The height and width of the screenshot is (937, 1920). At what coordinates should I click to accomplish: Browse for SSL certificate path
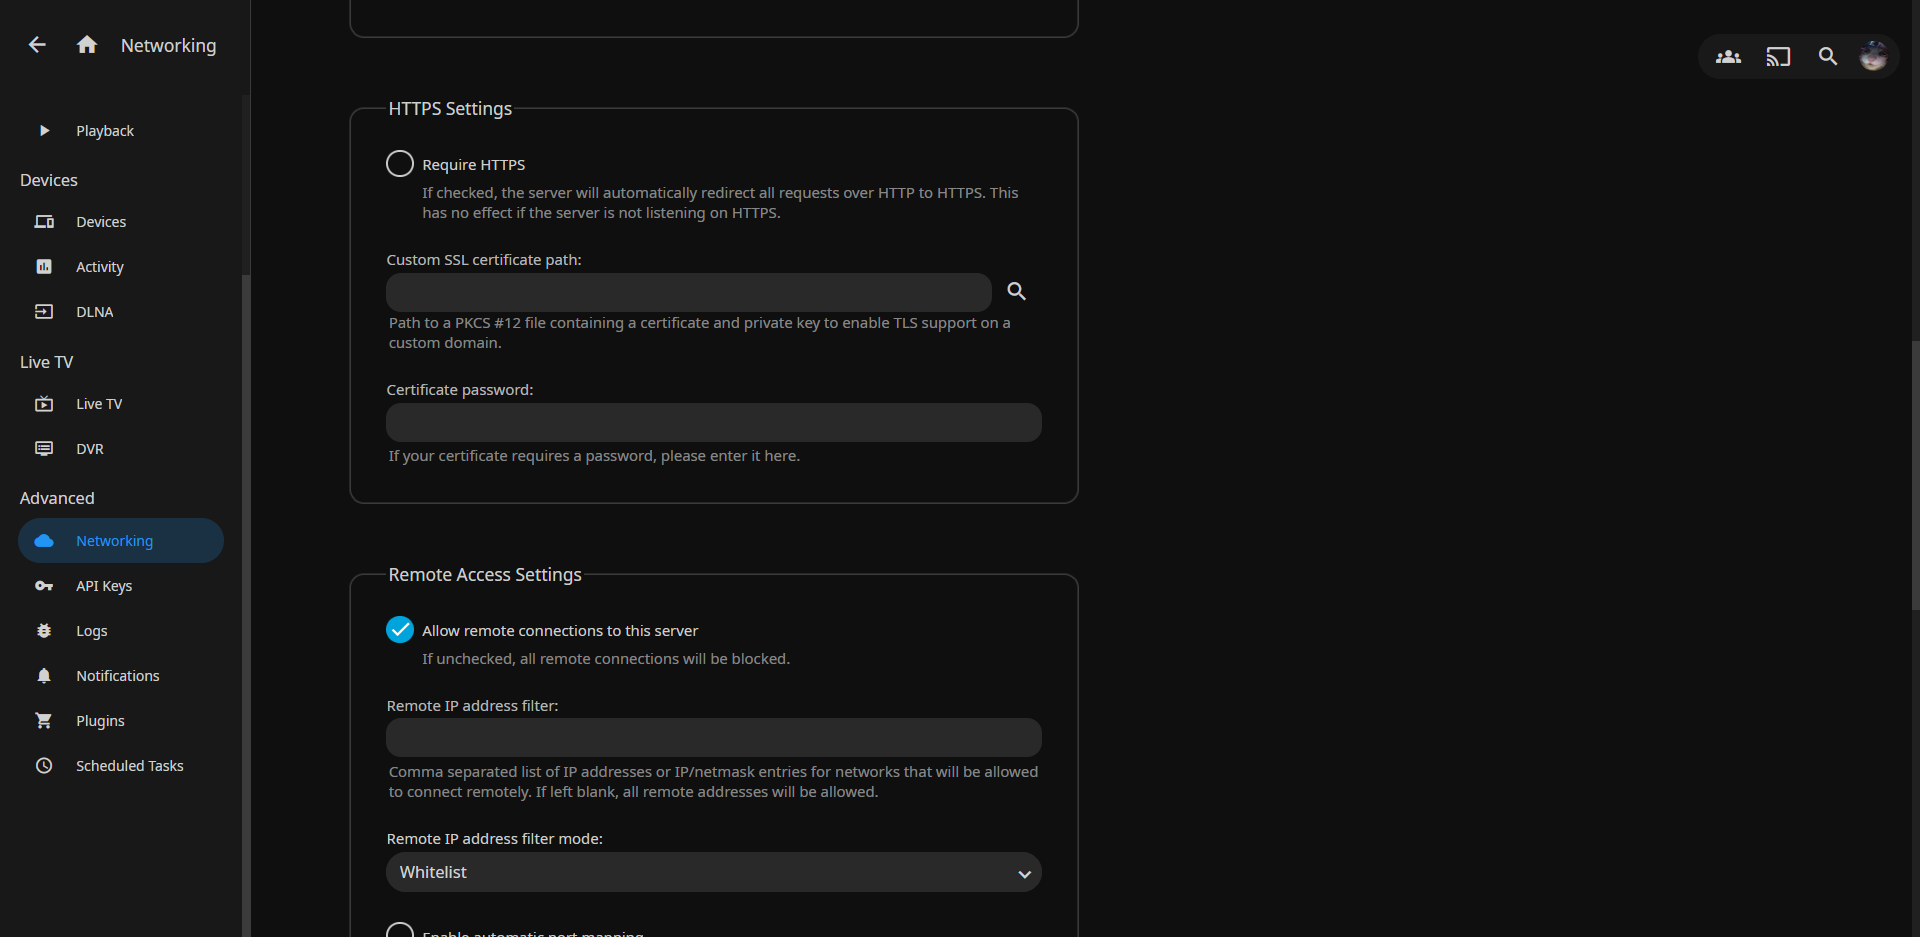click(1016, 292)
